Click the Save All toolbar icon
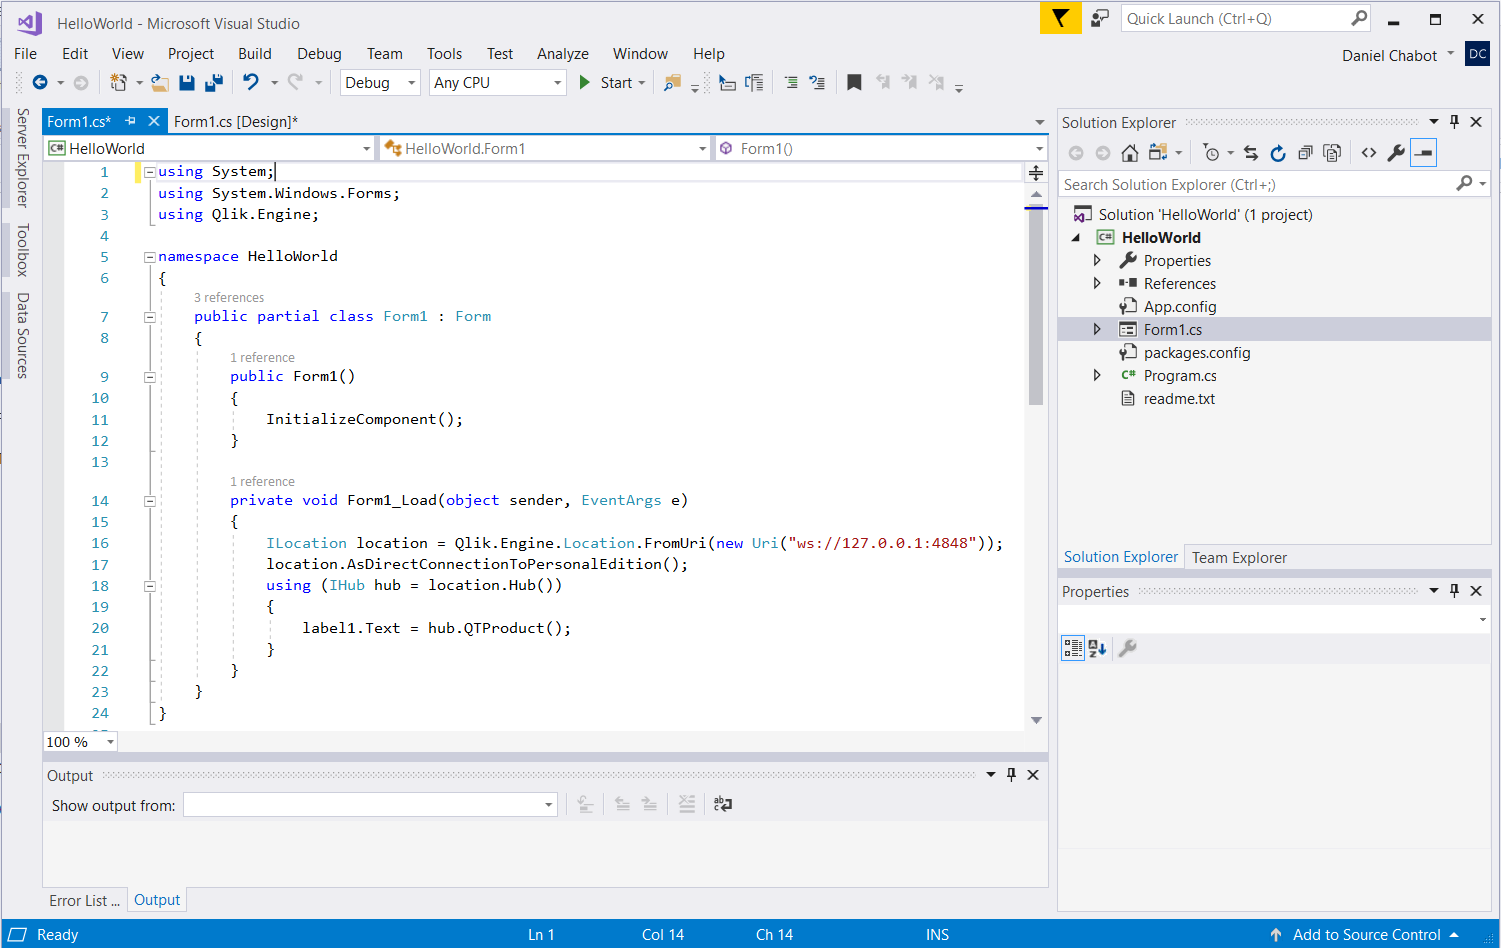Image resolution: width=1501 pixels, height=948 pixels. tap(213, 83)
